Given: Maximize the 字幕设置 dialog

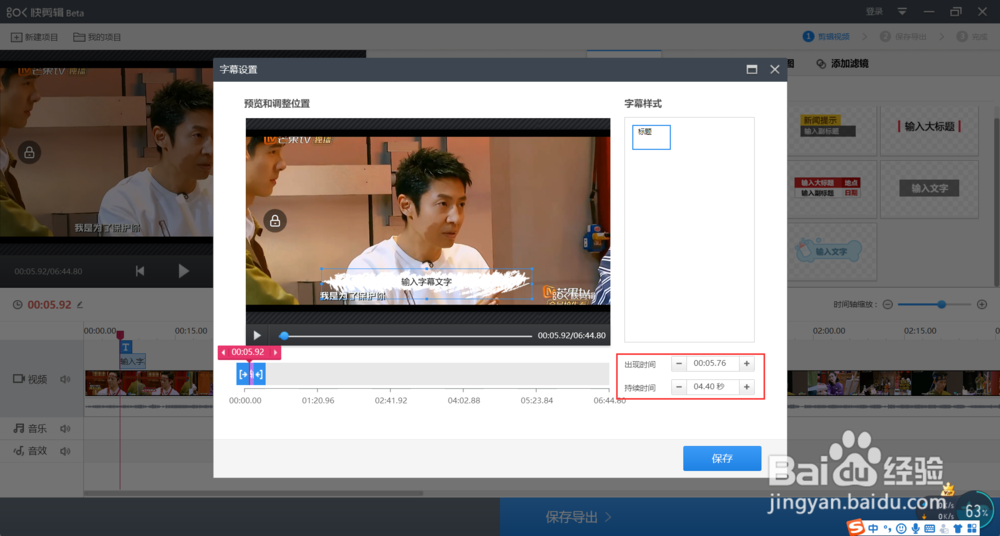Looking at the screenshot, I should click(x=752, y=69).
